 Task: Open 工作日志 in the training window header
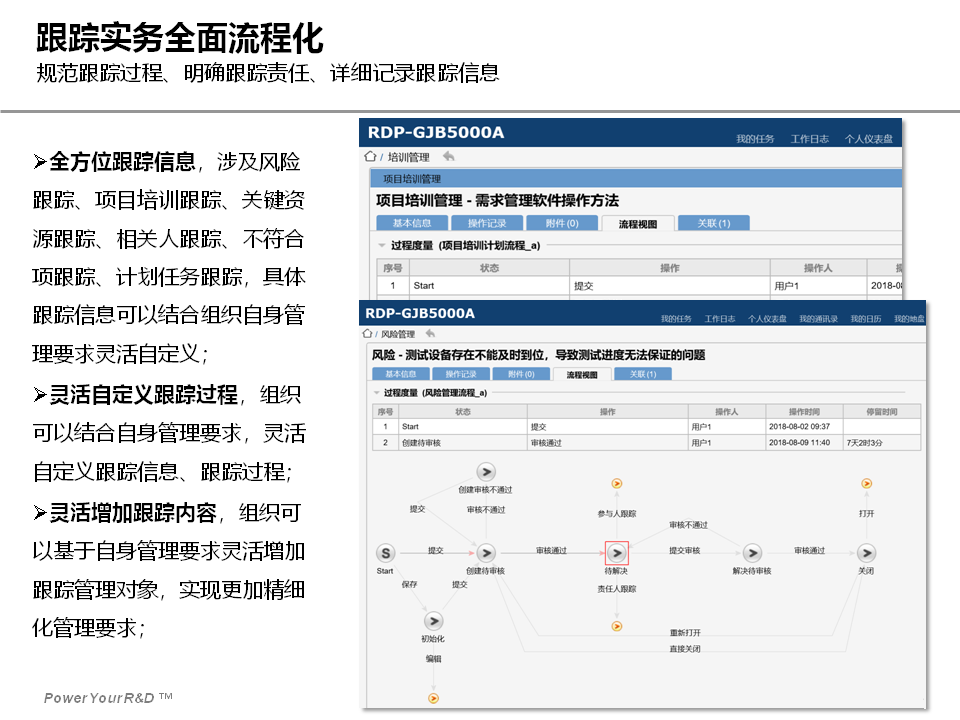pyautogui.click(x=809, y=139)
